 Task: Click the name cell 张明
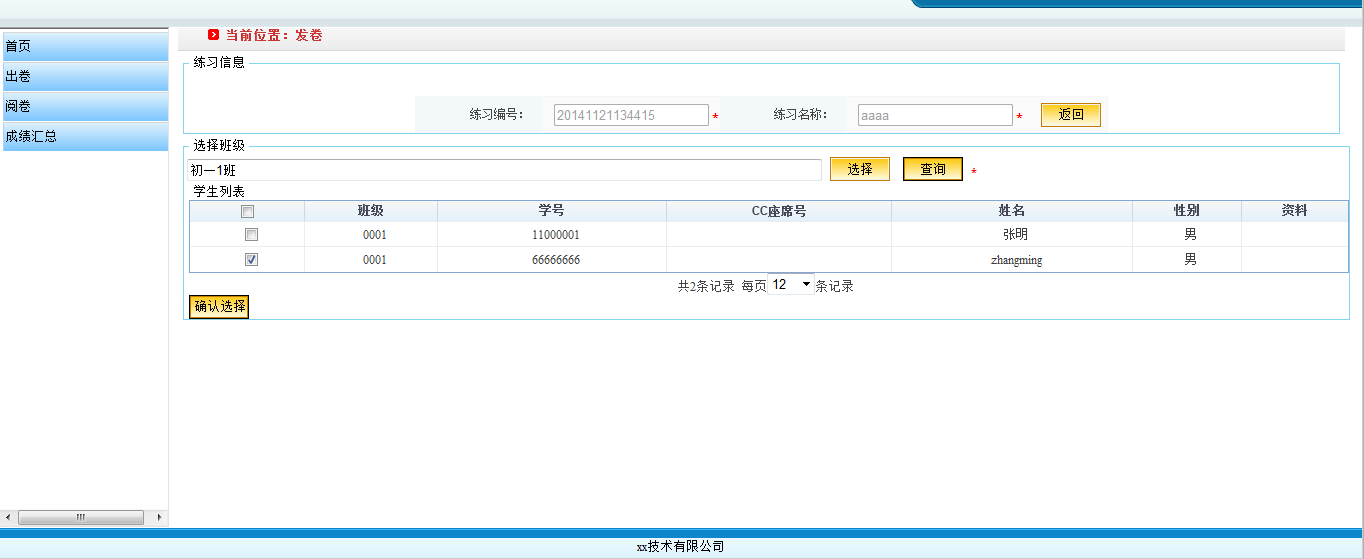pos(1015,235)
